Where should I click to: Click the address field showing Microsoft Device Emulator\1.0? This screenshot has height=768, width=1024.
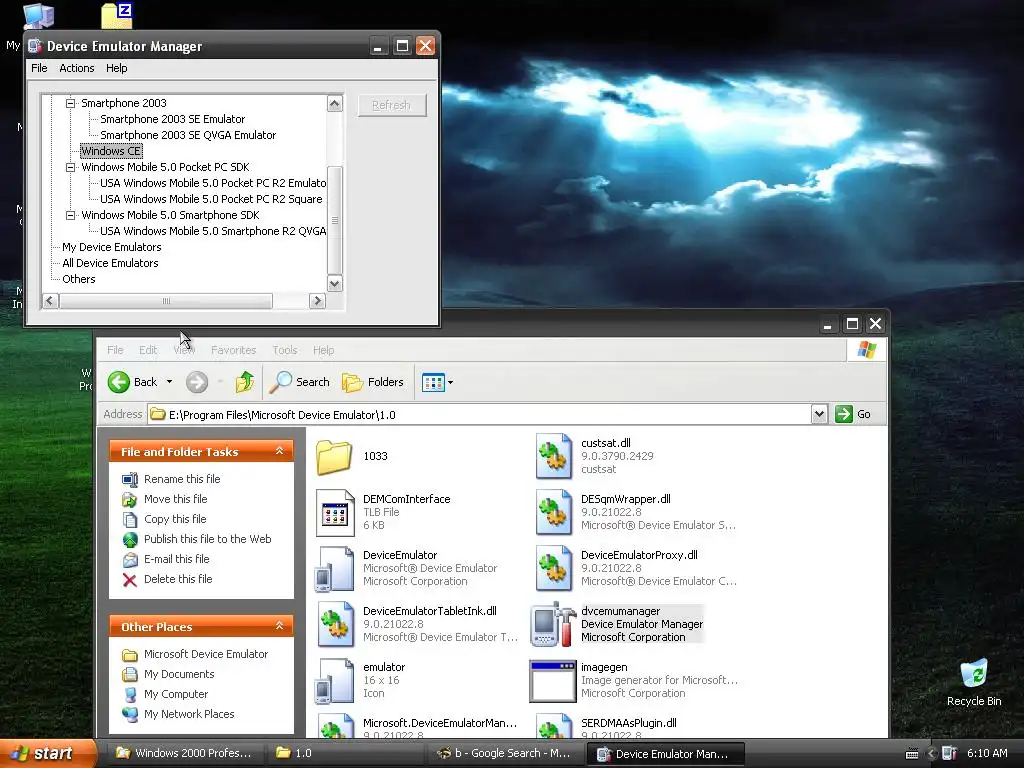pos(480,414)
